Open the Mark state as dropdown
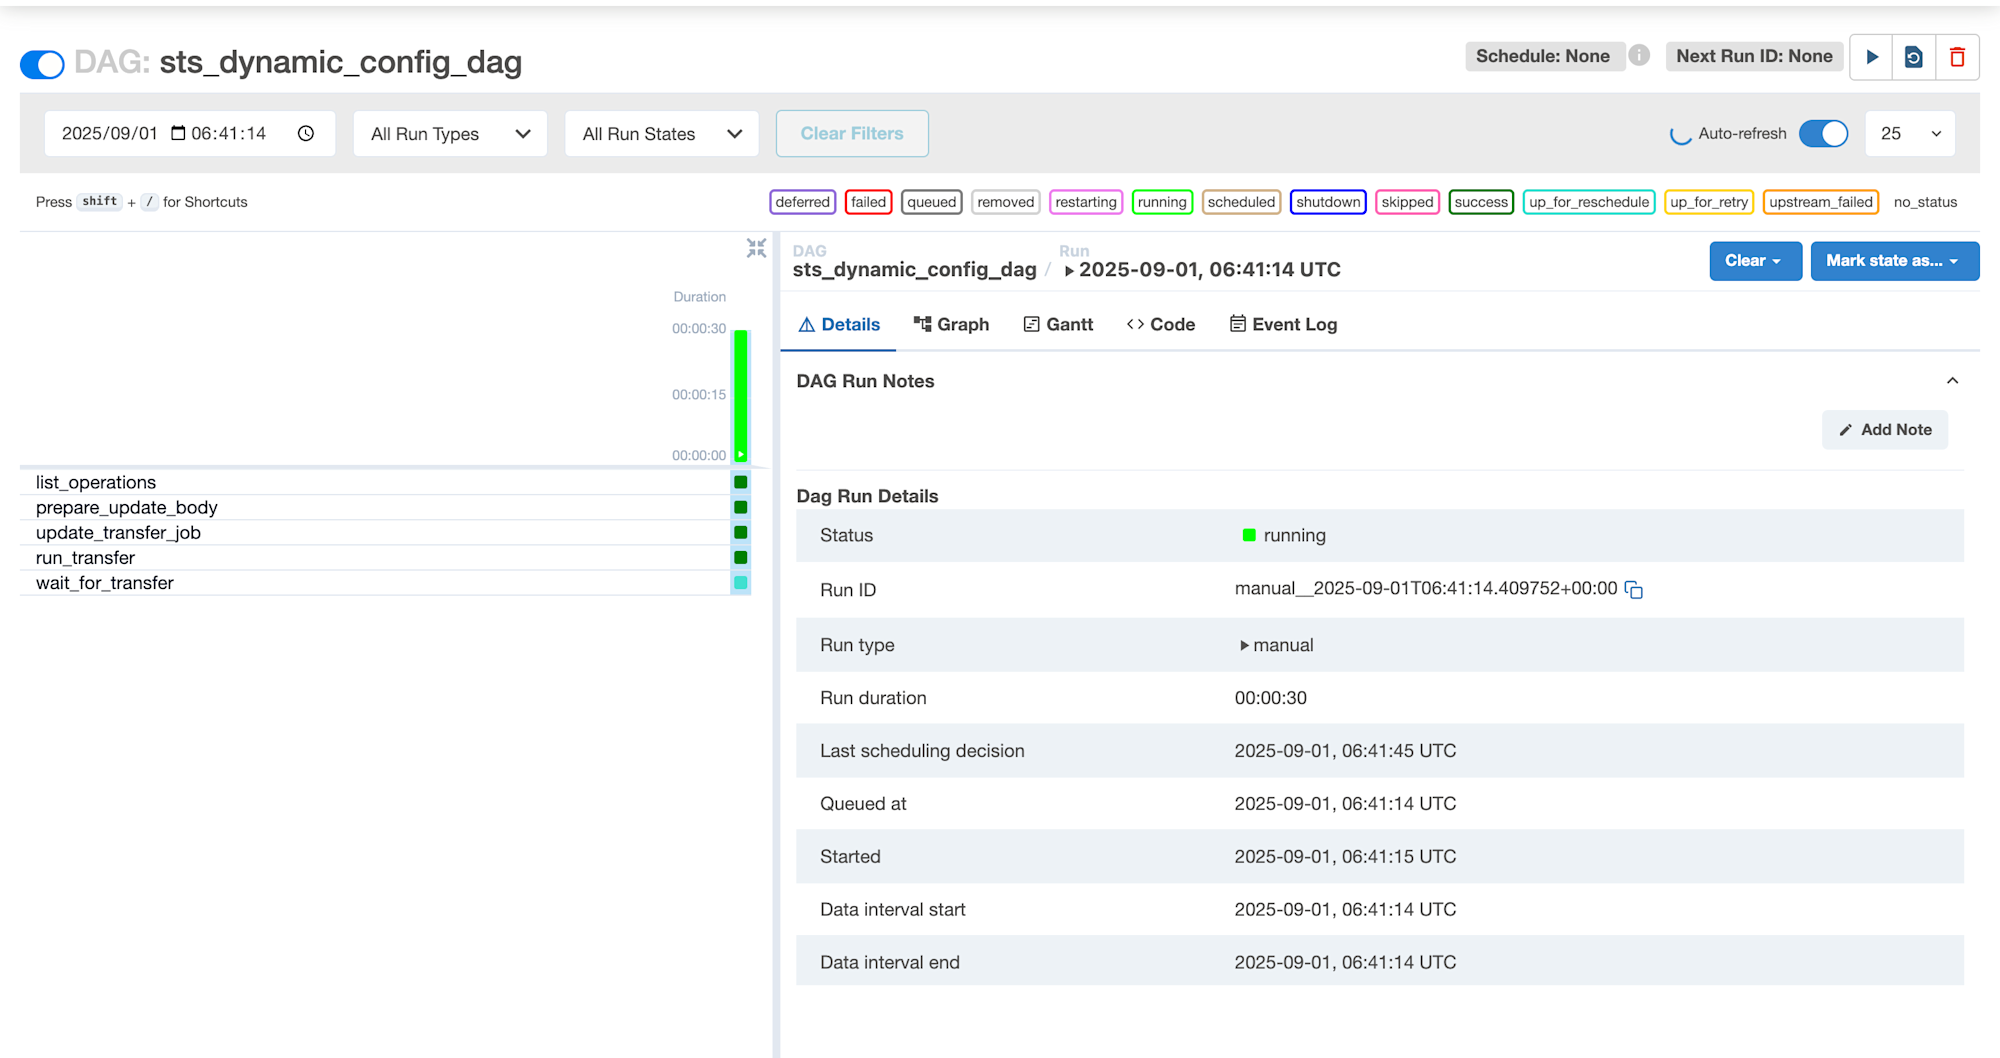This screenshot has width=2000, height=1058. click(1894, 260)
